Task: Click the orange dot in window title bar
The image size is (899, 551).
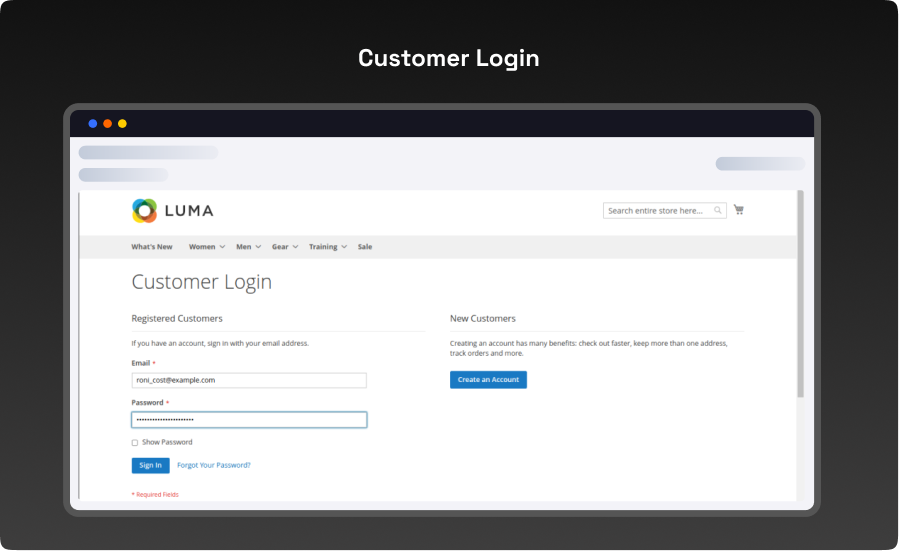Action: (x=108, y=124)
